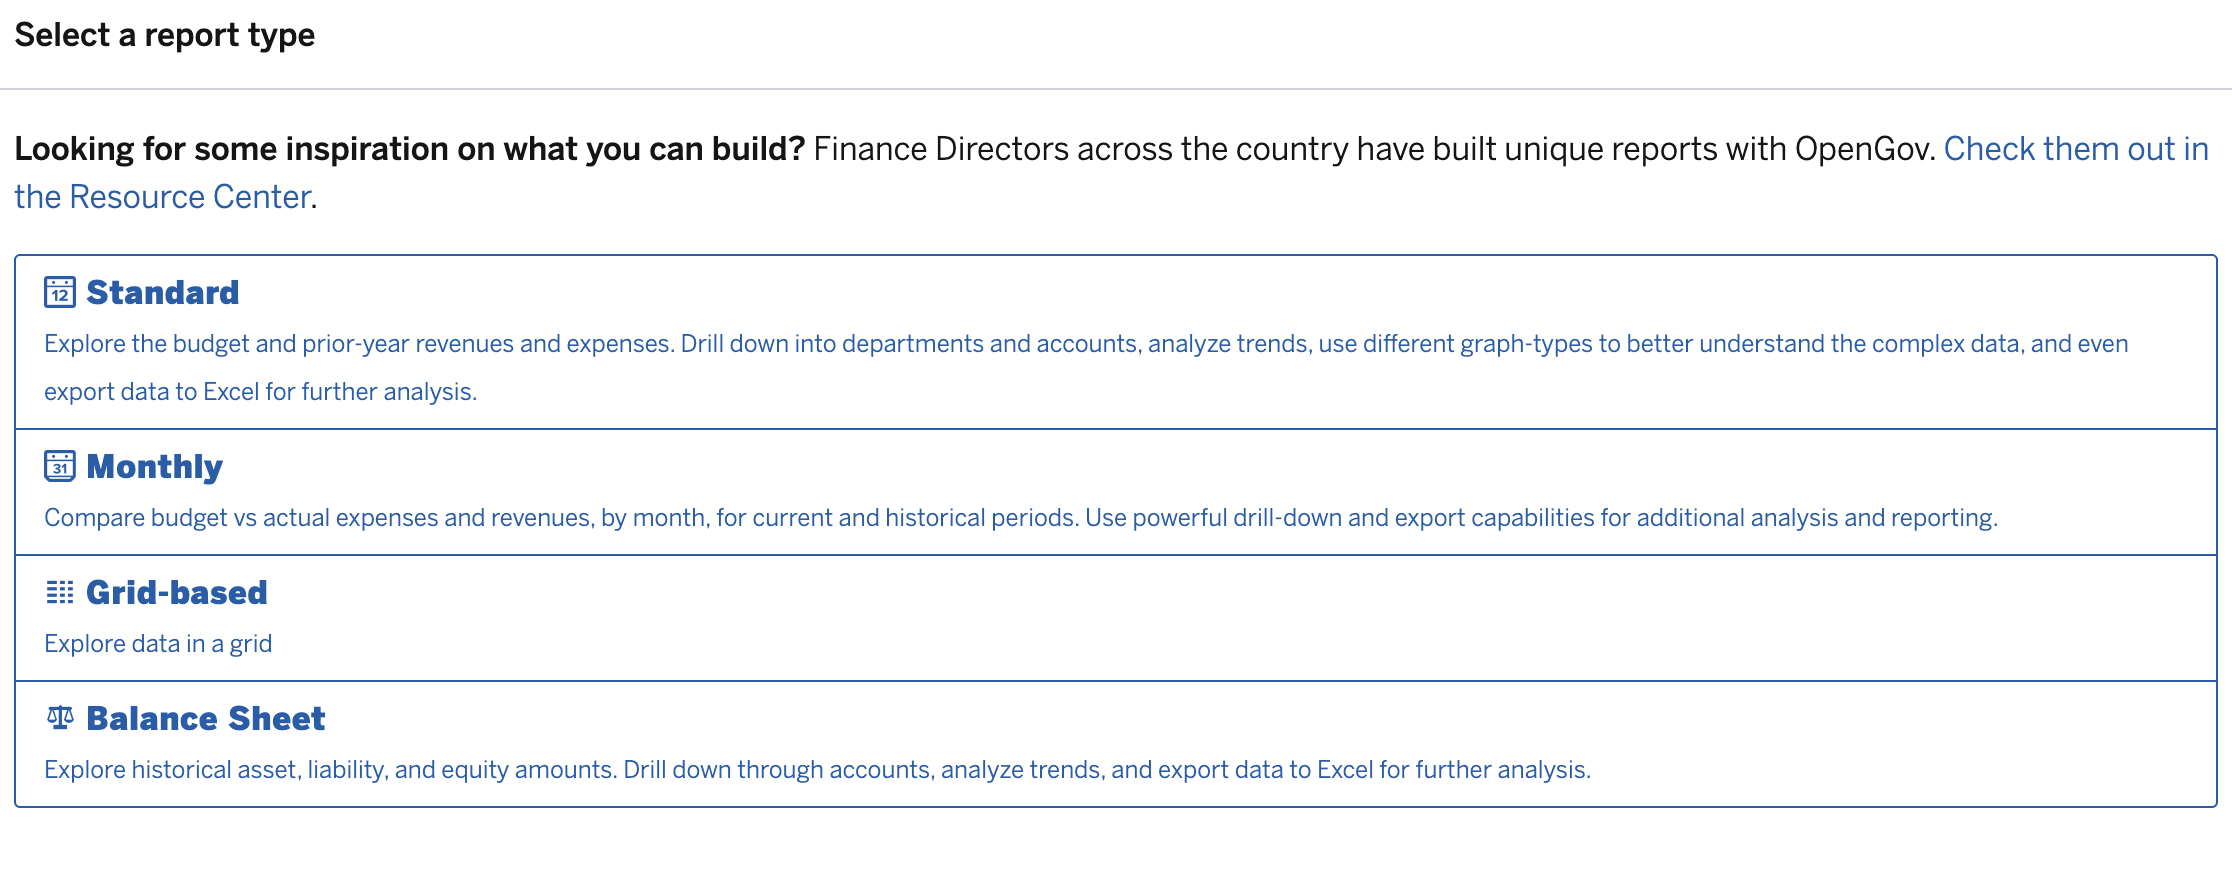The image size is (2232, 886).
Task: Click the 'Explore data in a grid' text
Action: point(158,644)
